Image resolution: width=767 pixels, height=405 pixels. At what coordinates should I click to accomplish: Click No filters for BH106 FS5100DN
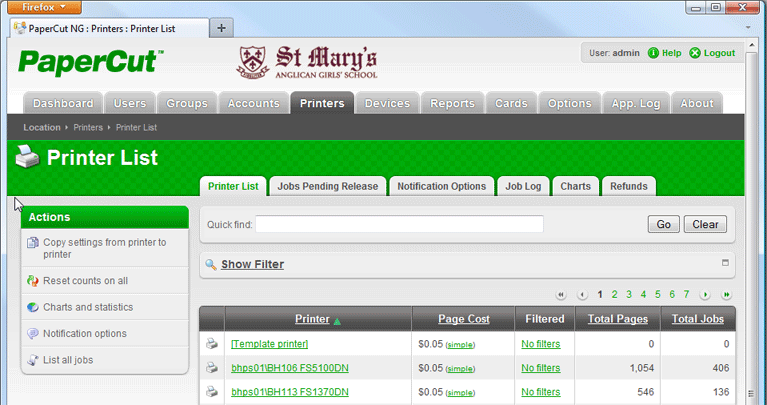(x=541, y=368)
